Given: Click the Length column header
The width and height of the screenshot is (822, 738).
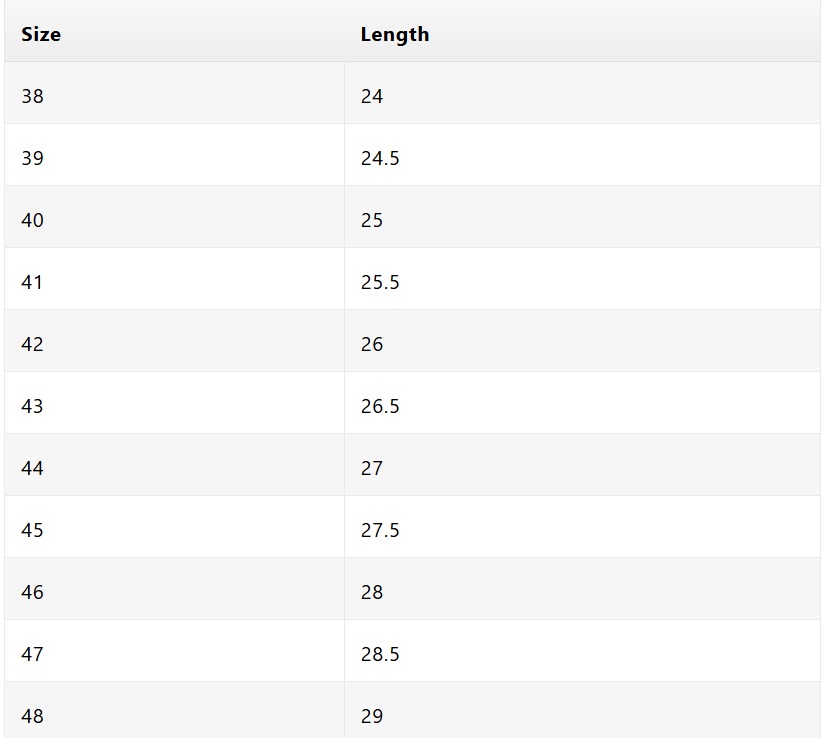Looking at the screenshot, I should tap(395, 34).
